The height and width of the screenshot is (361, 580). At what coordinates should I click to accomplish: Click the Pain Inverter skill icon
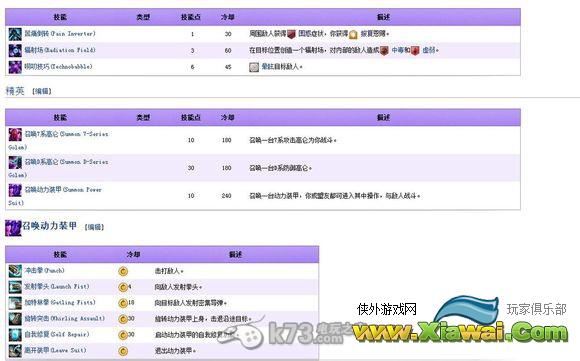[x=15, y=34]
